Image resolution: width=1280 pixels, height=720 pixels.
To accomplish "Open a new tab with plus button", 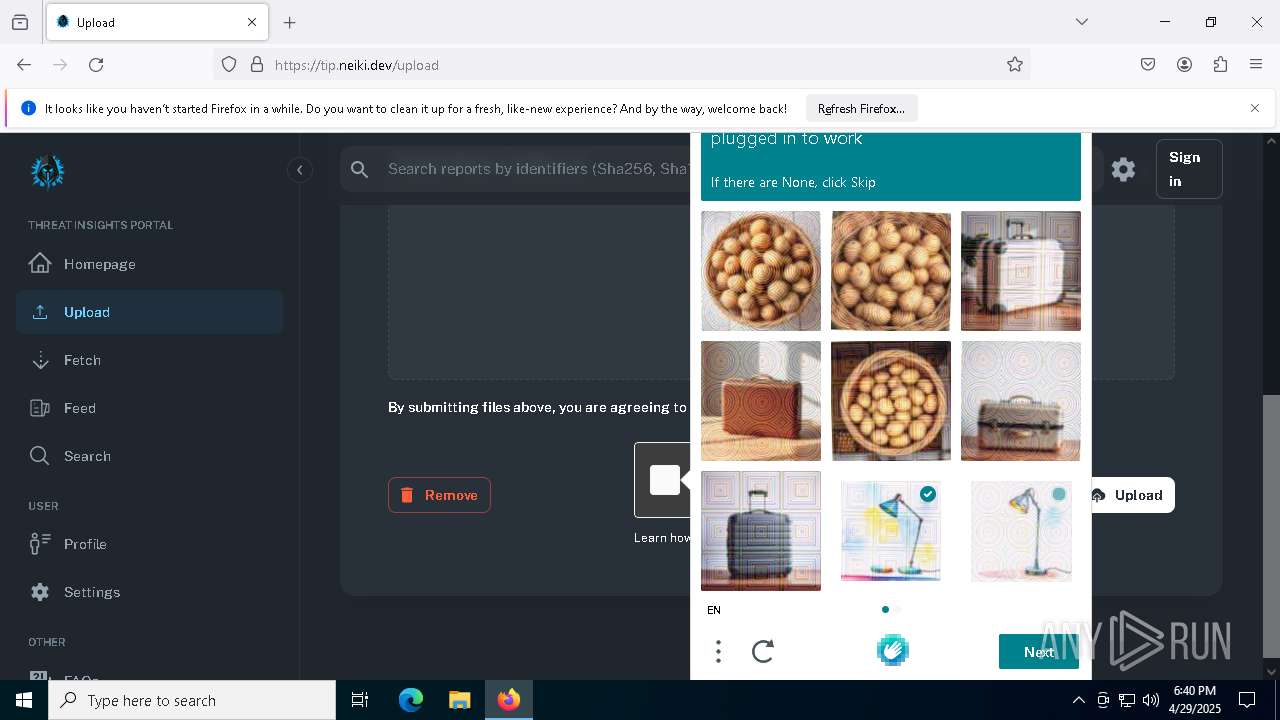I will (x=290, y=22).
